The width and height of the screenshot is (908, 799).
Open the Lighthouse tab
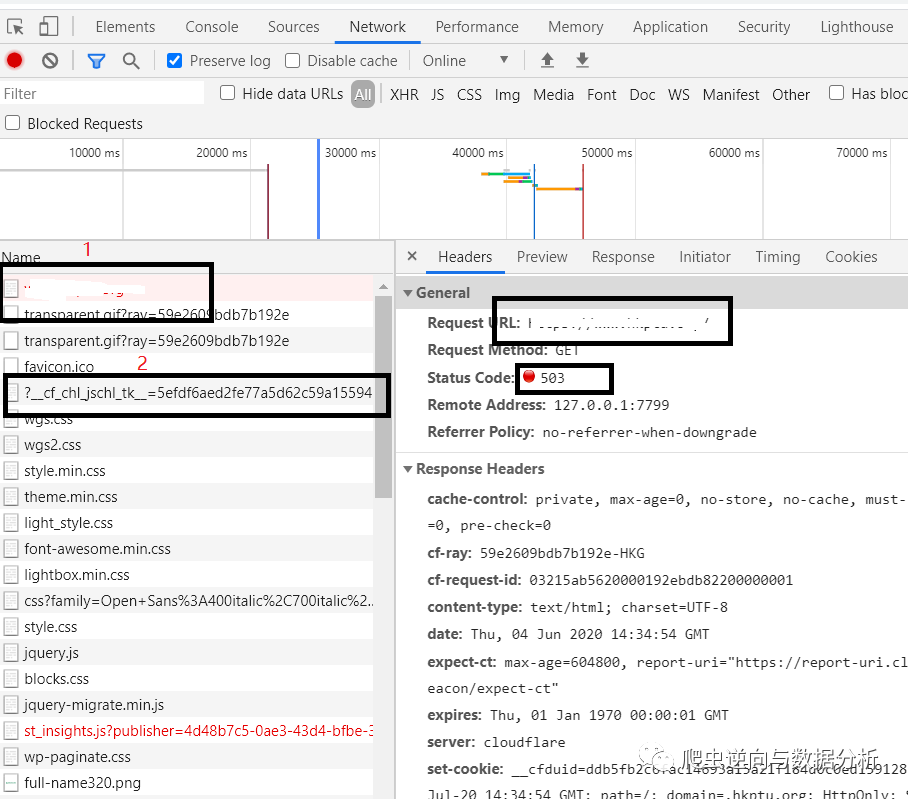pos(856,27)
